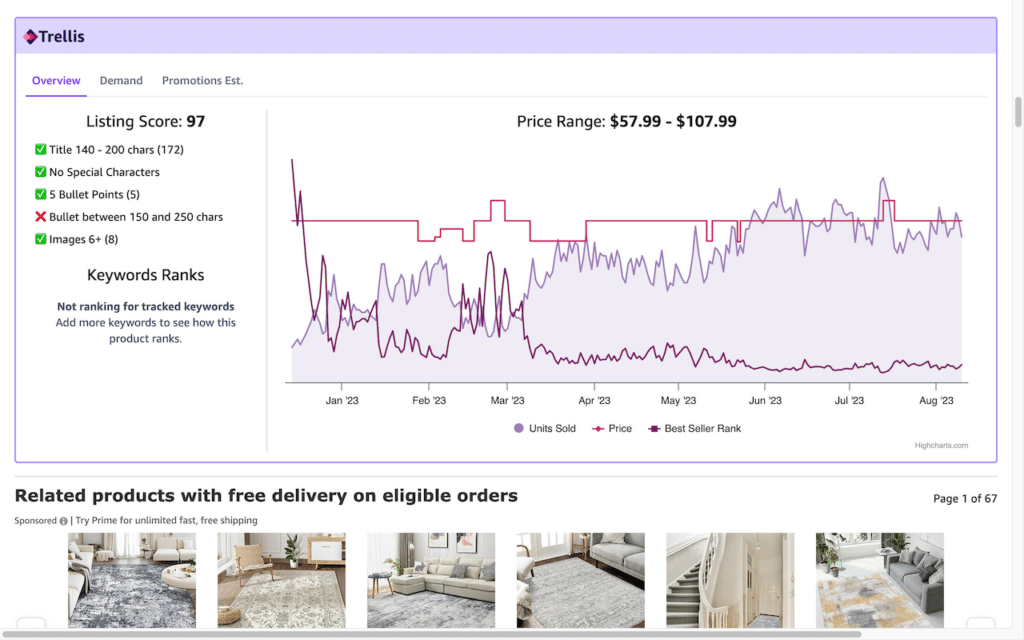
Task: Click the Listing Score: 97 text
Action: point(146,121)
